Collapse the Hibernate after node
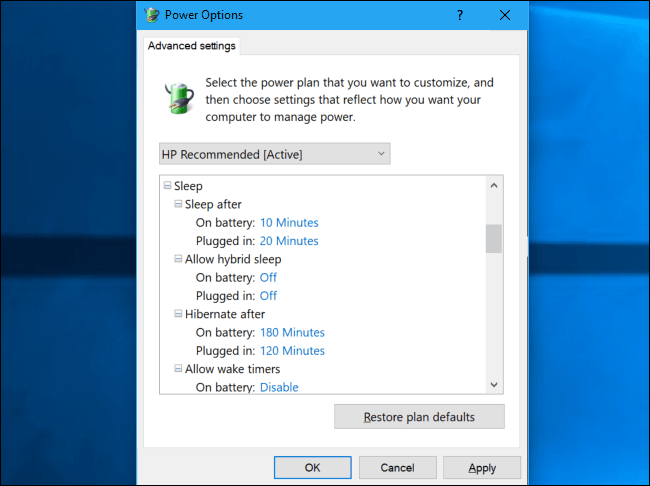650x486 pixels. tap(178, 313)
